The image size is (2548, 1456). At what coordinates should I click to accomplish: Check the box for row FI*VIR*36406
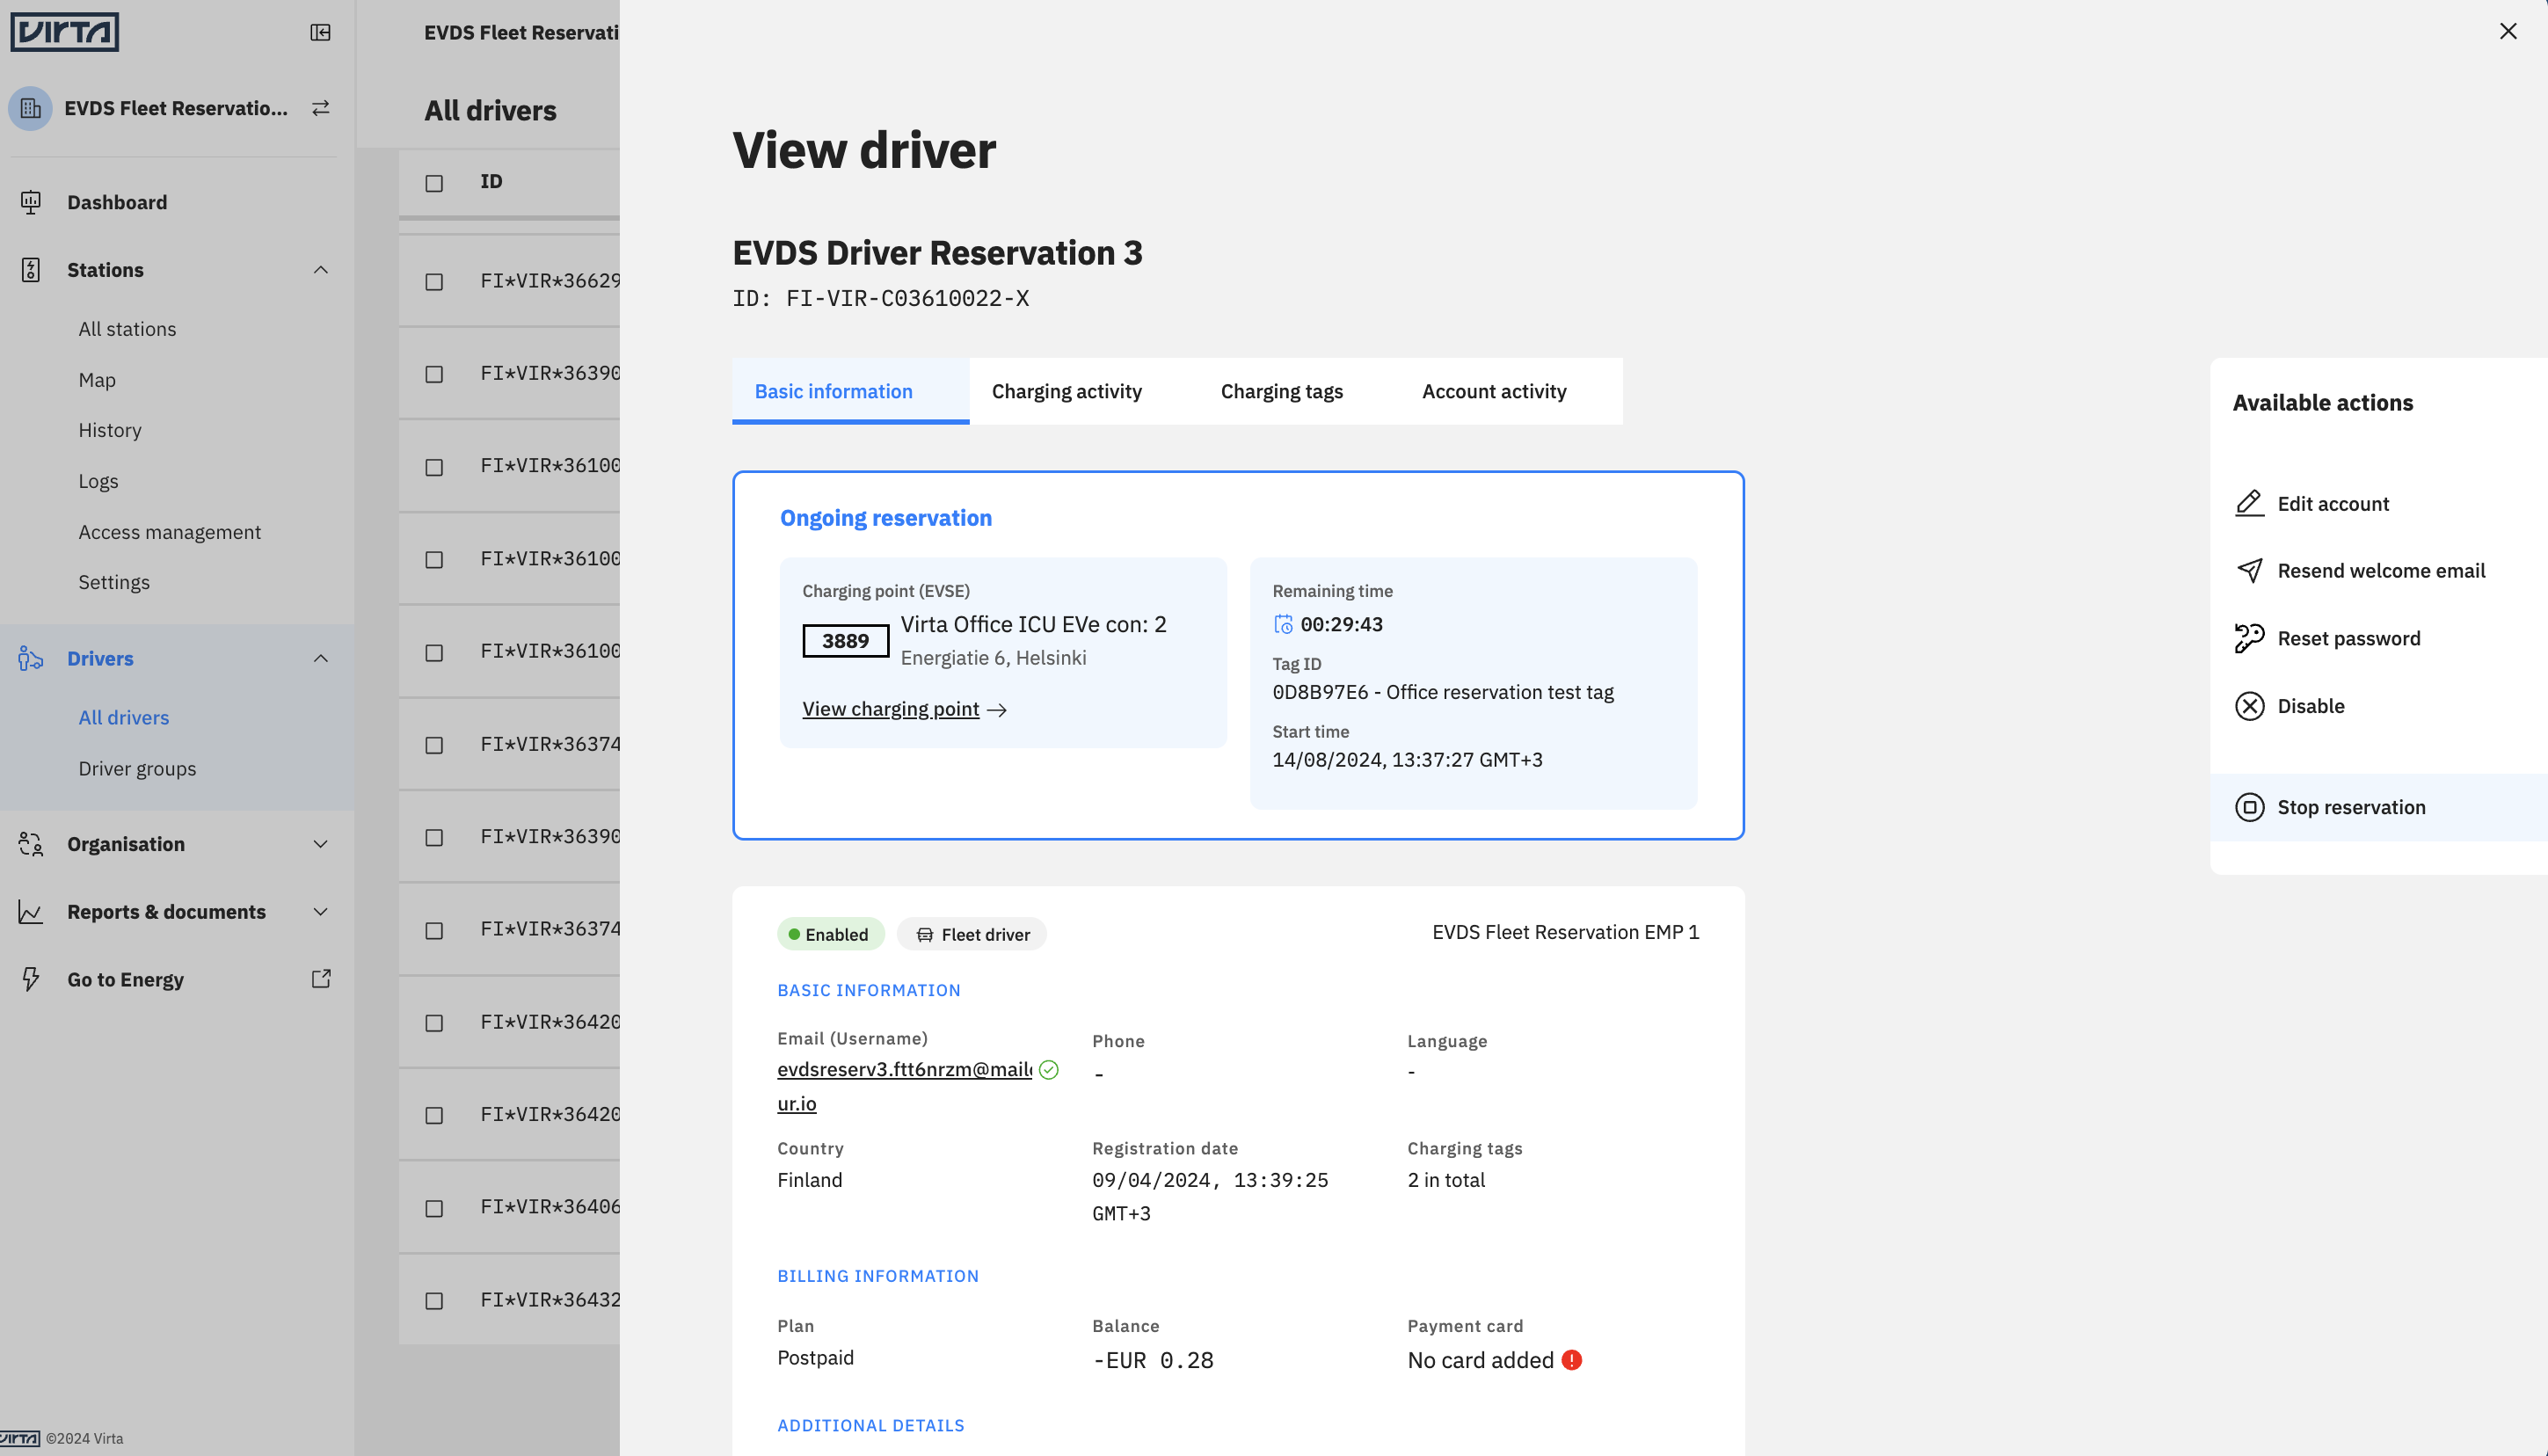tap(434, 1208)
